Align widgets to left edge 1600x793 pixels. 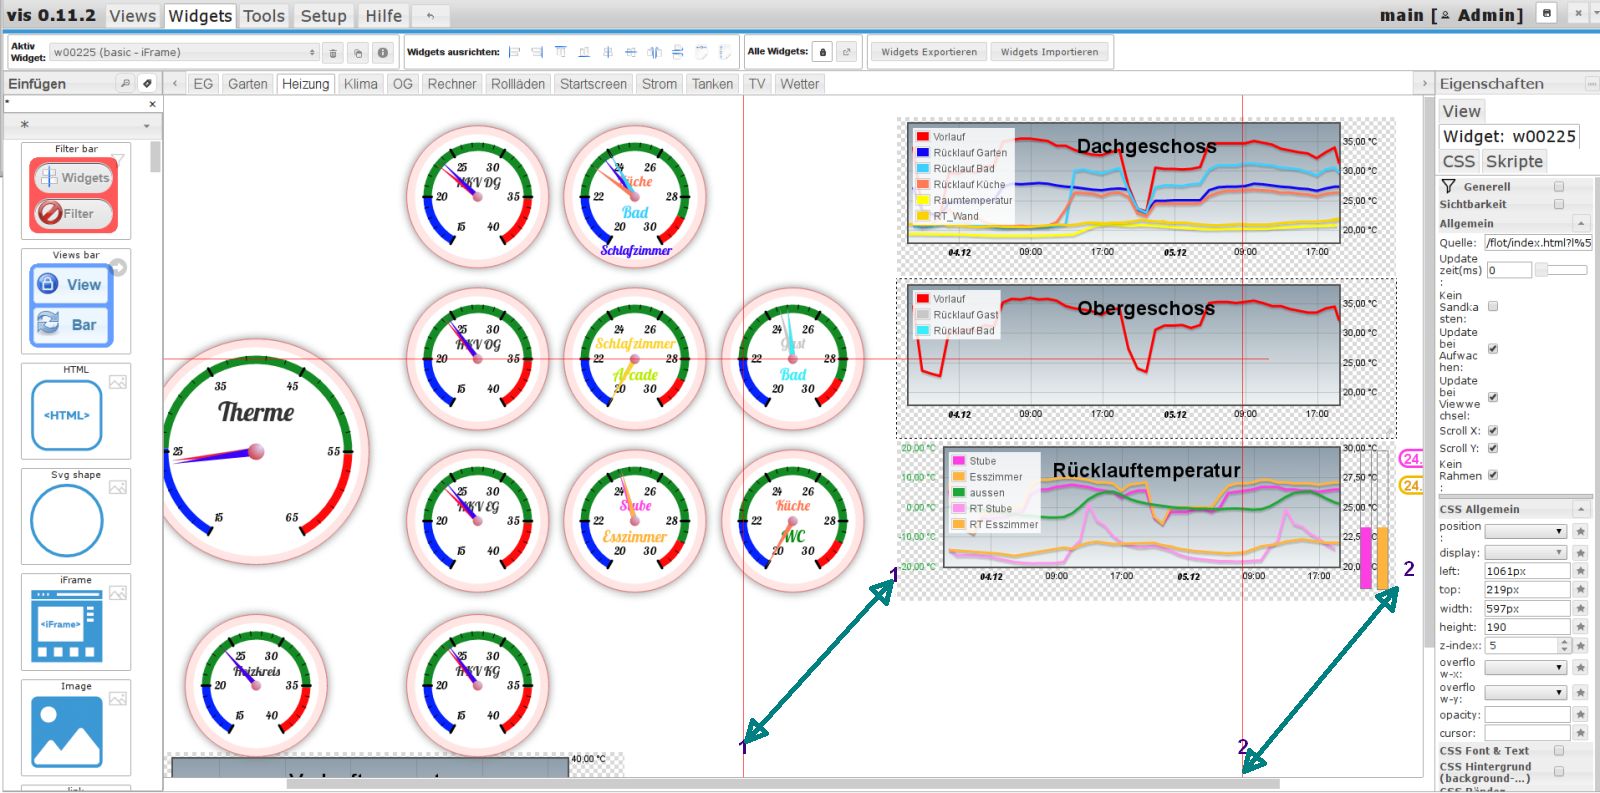(515, 52)
